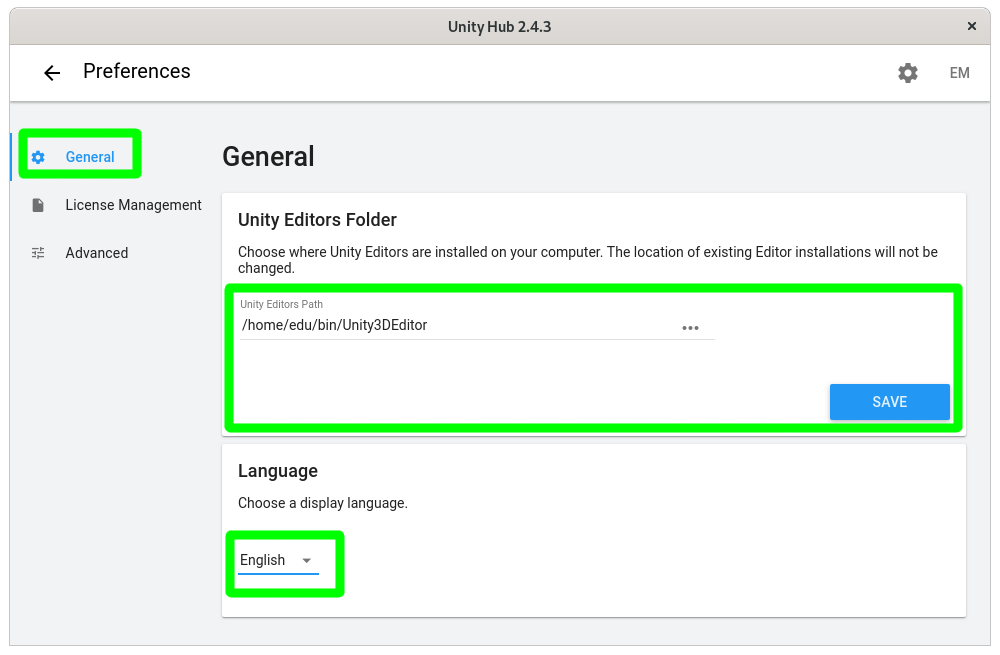Open the English language dropdown
Screen dimensions: 1000x655
(278, 560)
